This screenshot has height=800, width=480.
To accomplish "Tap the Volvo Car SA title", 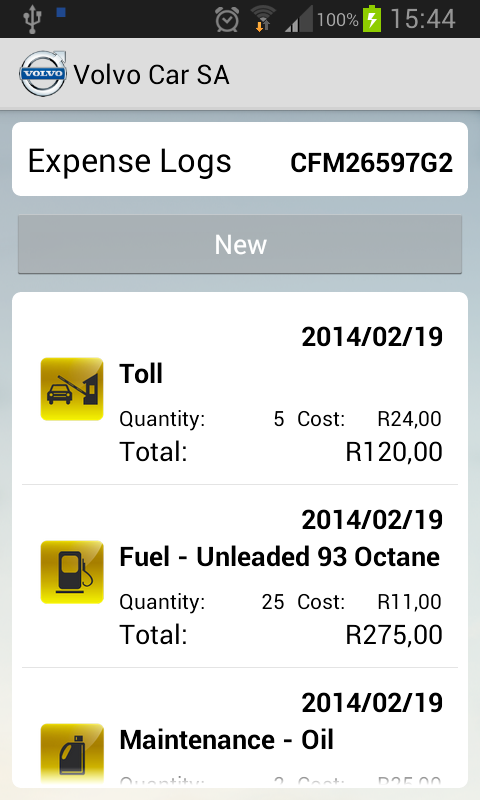I will tap(151, 75).
